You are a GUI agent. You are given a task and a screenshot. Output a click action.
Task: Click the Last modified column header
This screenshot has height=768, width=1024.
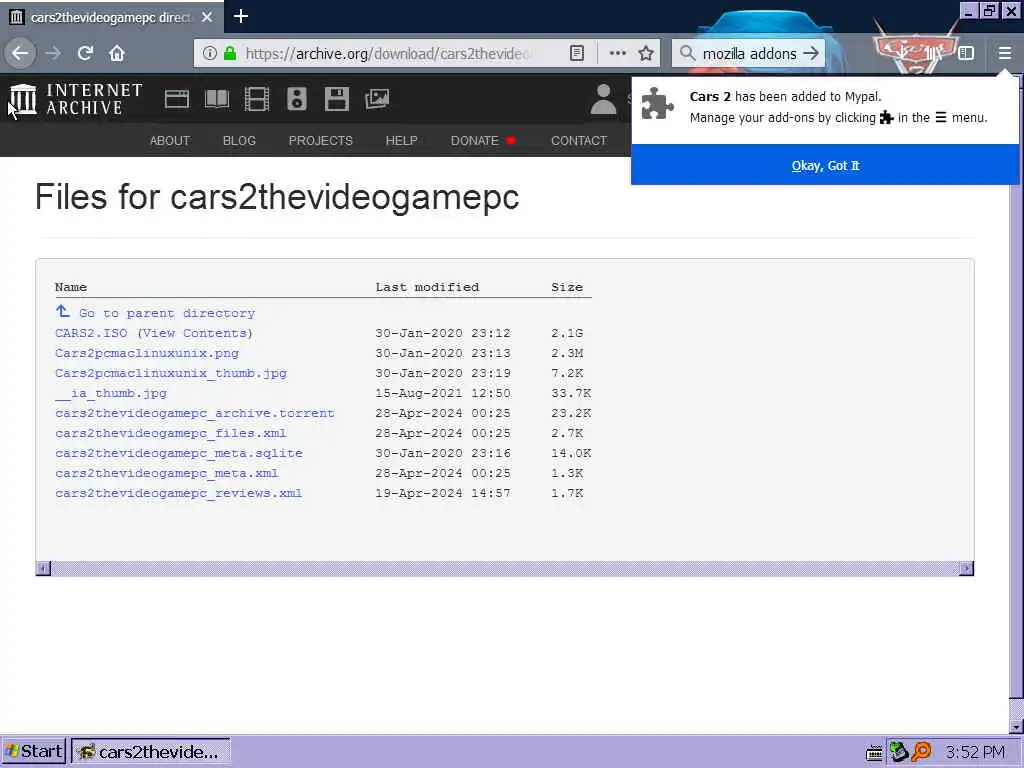[427, 287]
